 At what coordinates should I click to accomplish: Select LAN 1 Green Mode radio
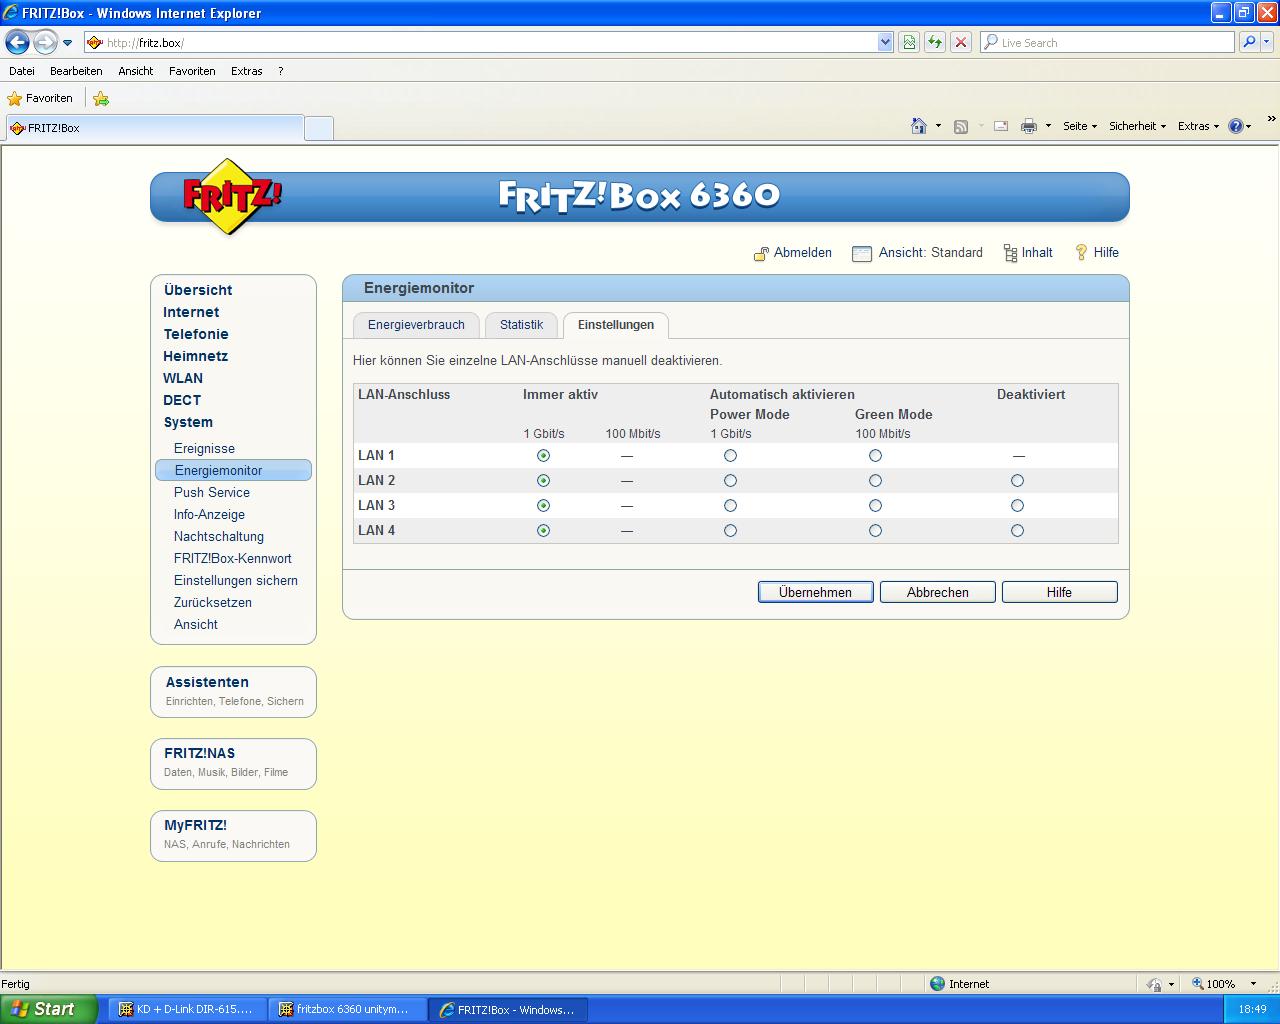(x=875, y=455)
